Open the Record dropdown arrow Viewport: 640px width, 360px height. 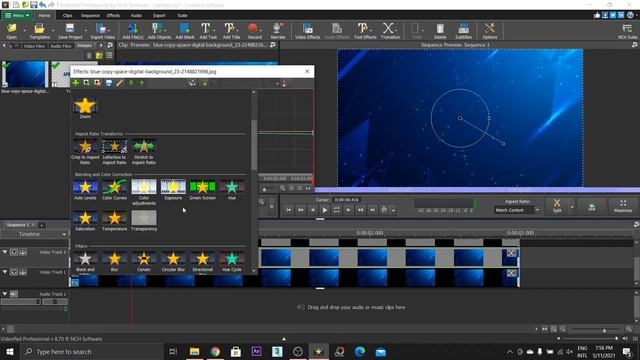point(261,31)
